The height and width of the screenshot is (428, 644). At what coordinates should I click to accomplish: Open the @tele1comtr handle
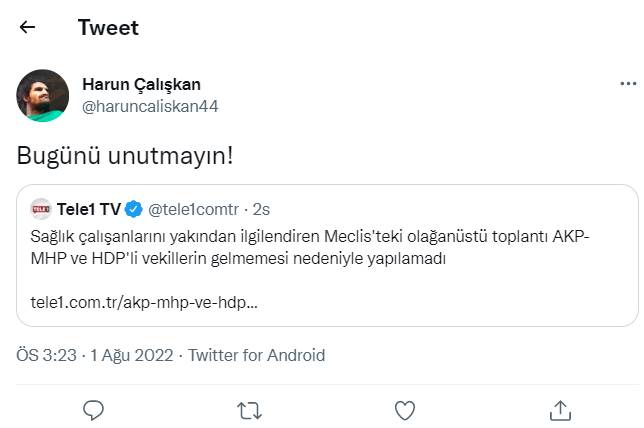click(x=195, y=209)
